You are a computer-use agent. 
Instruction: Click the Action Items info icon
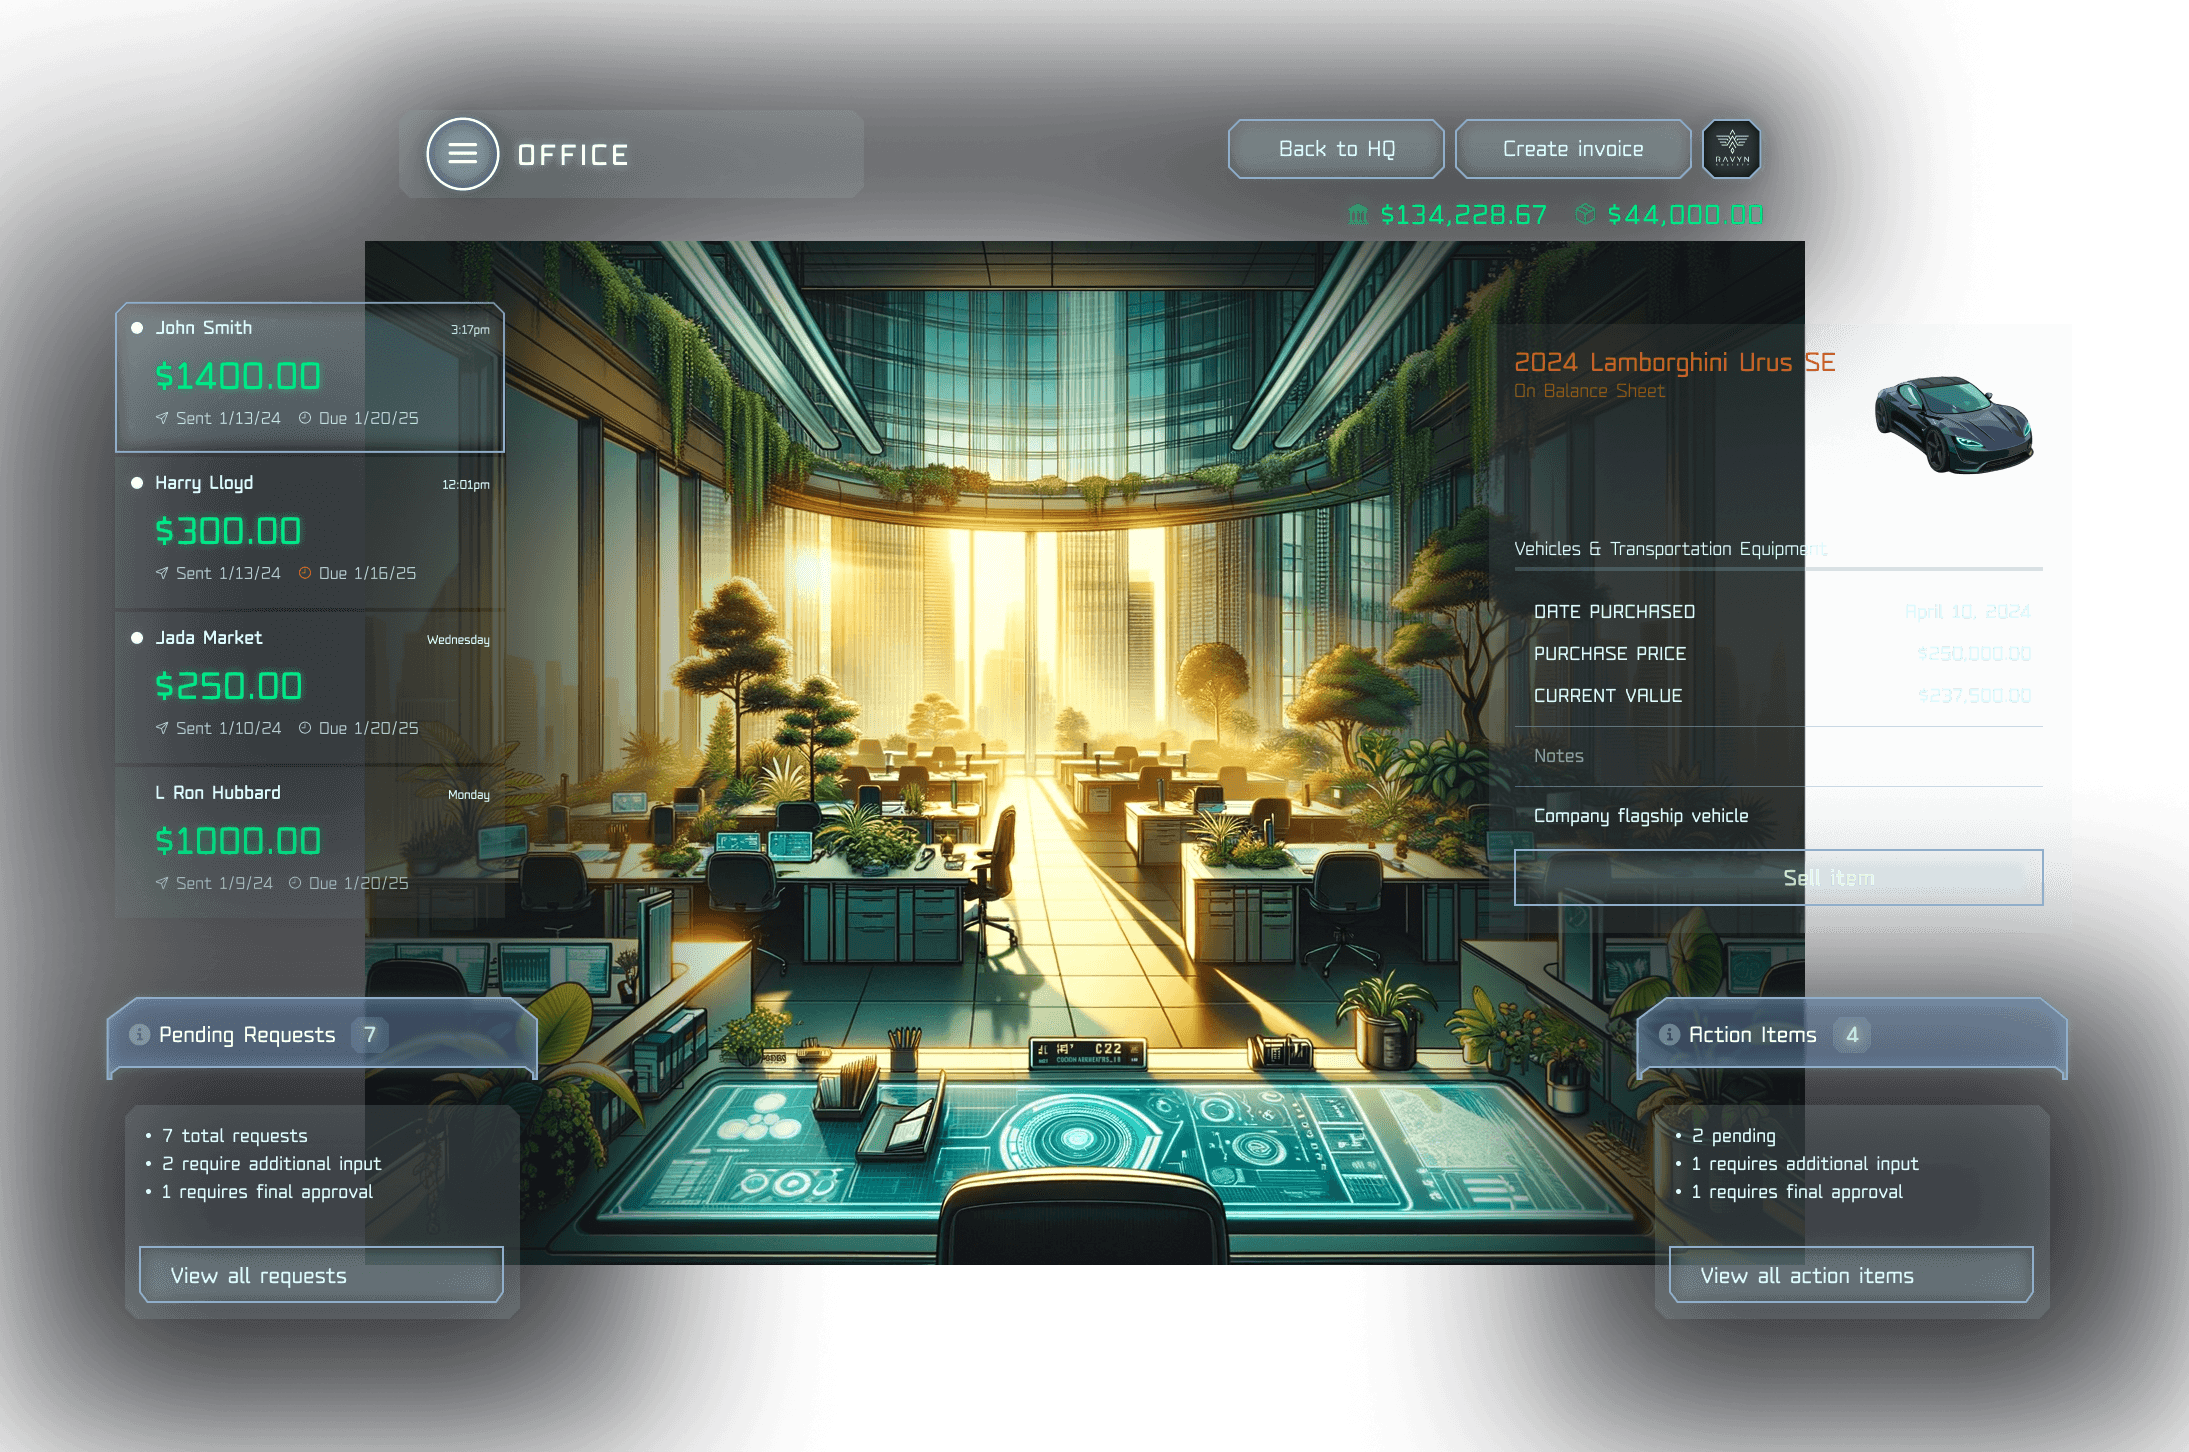coord(1669,1035)
